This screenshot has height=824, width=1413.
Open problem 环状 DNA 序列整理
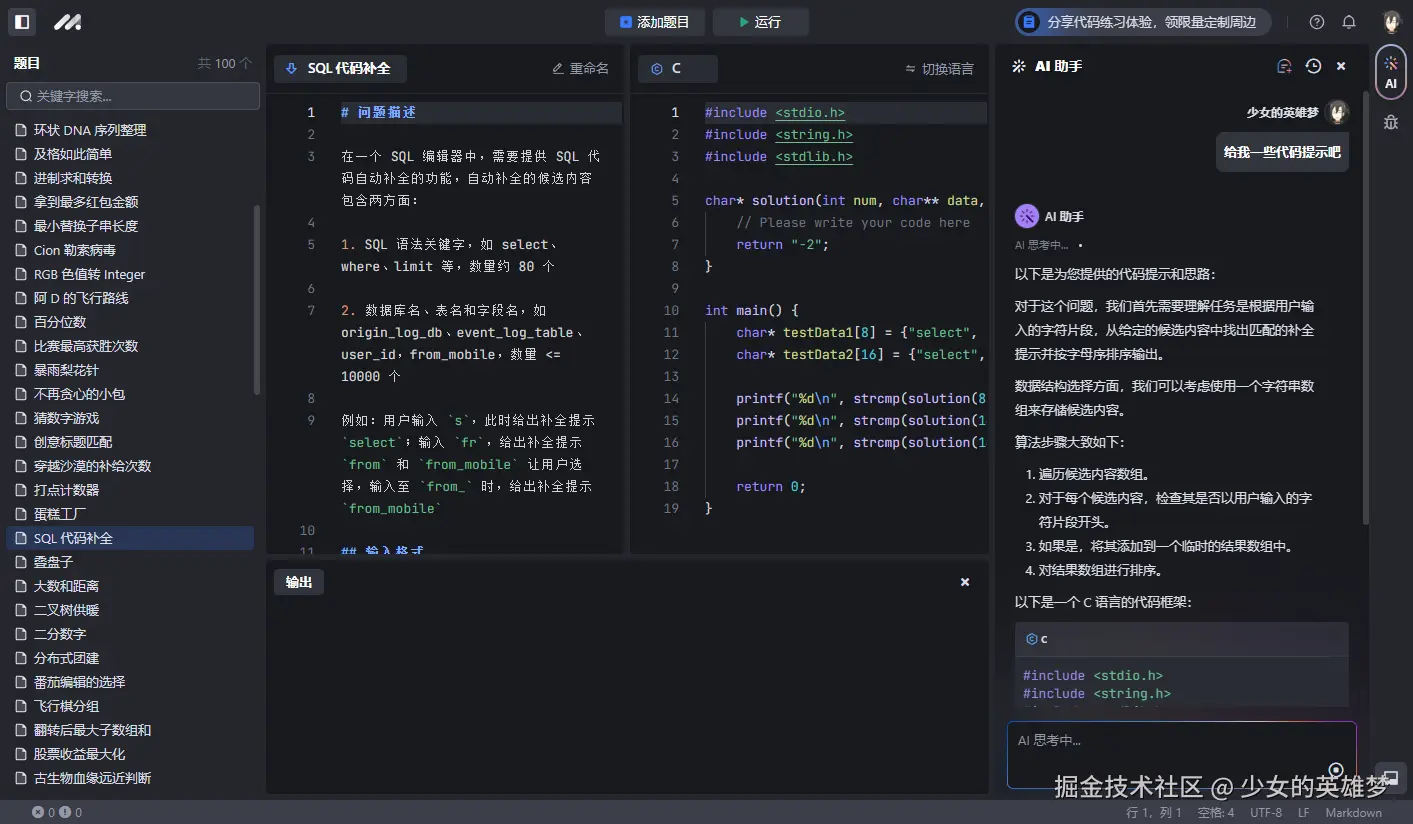tap(130, 130)
